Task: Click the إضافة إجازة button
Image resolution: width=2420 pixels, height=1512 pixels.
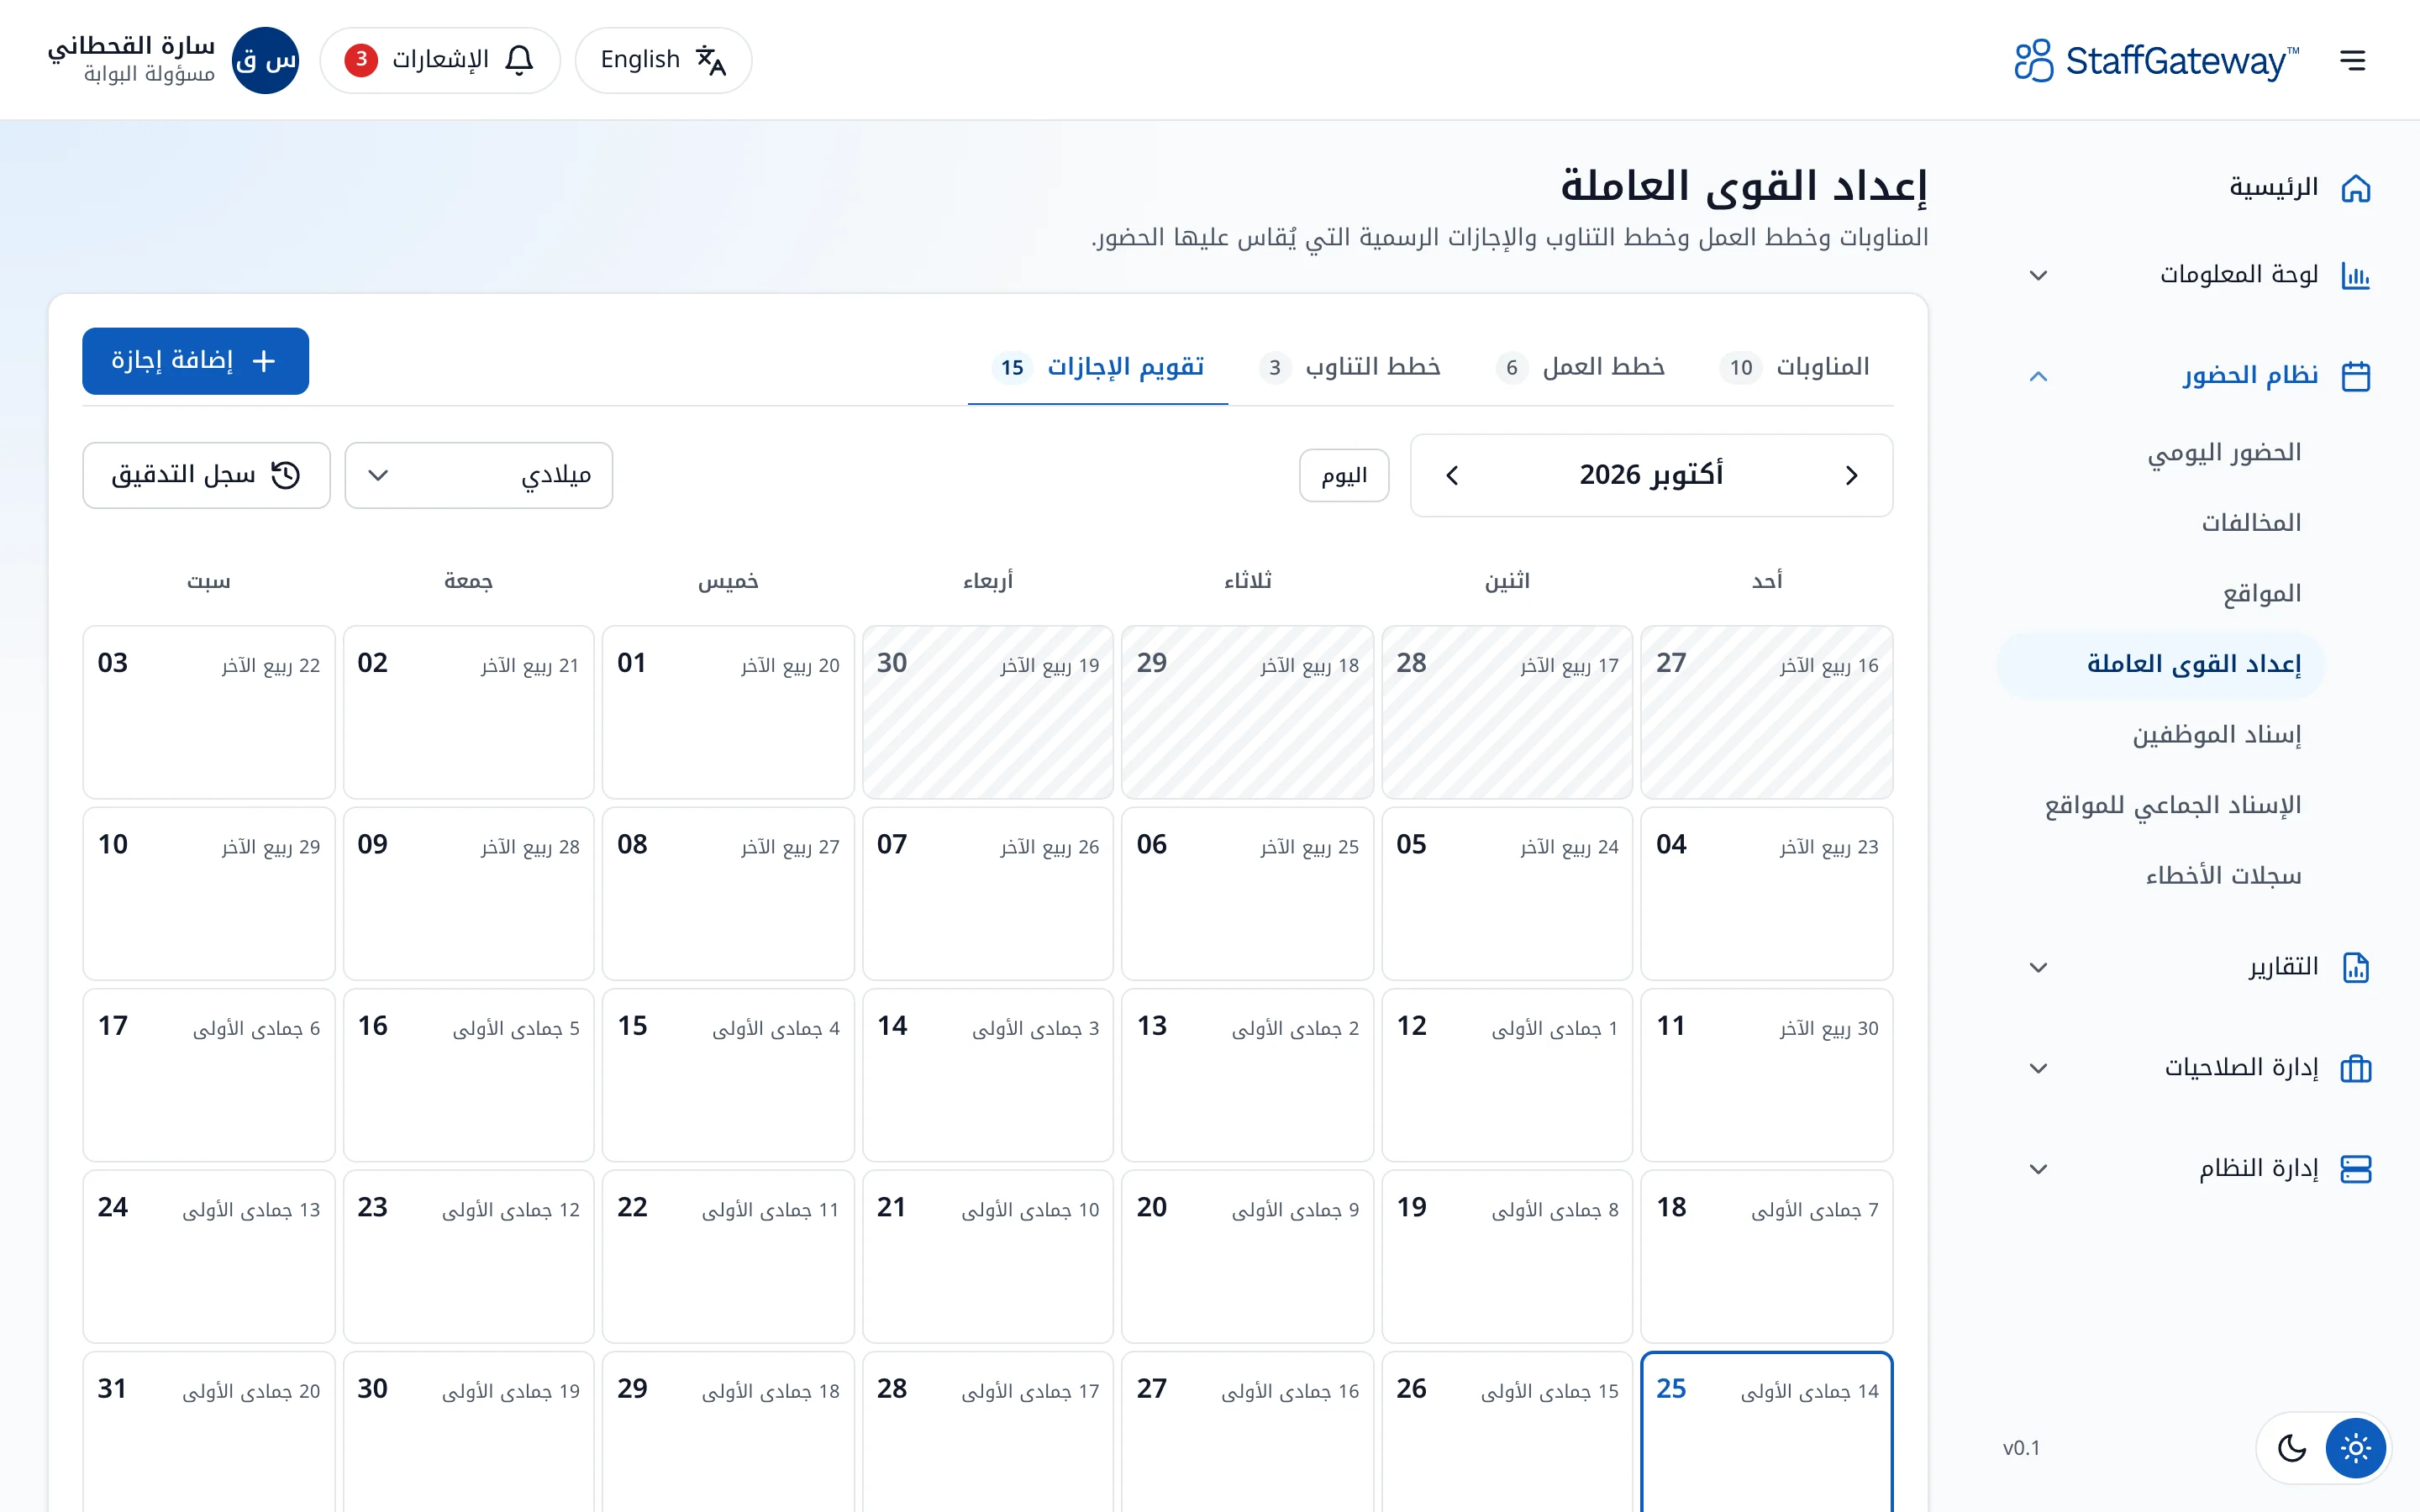Action: pyautogui.click(x=196, y=361)
